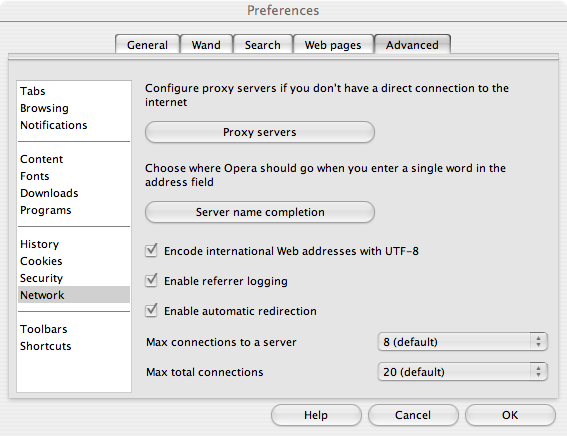Switch to the General tab
Image resolution: width=567 pixels, height=436 pixels.
pos(147,45)
